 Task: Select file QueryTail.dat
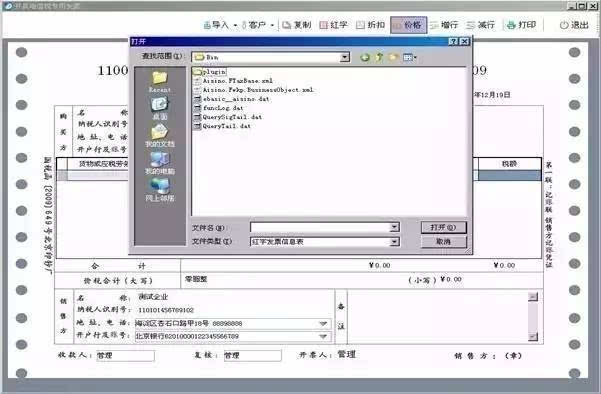click(x=222, y=126)
